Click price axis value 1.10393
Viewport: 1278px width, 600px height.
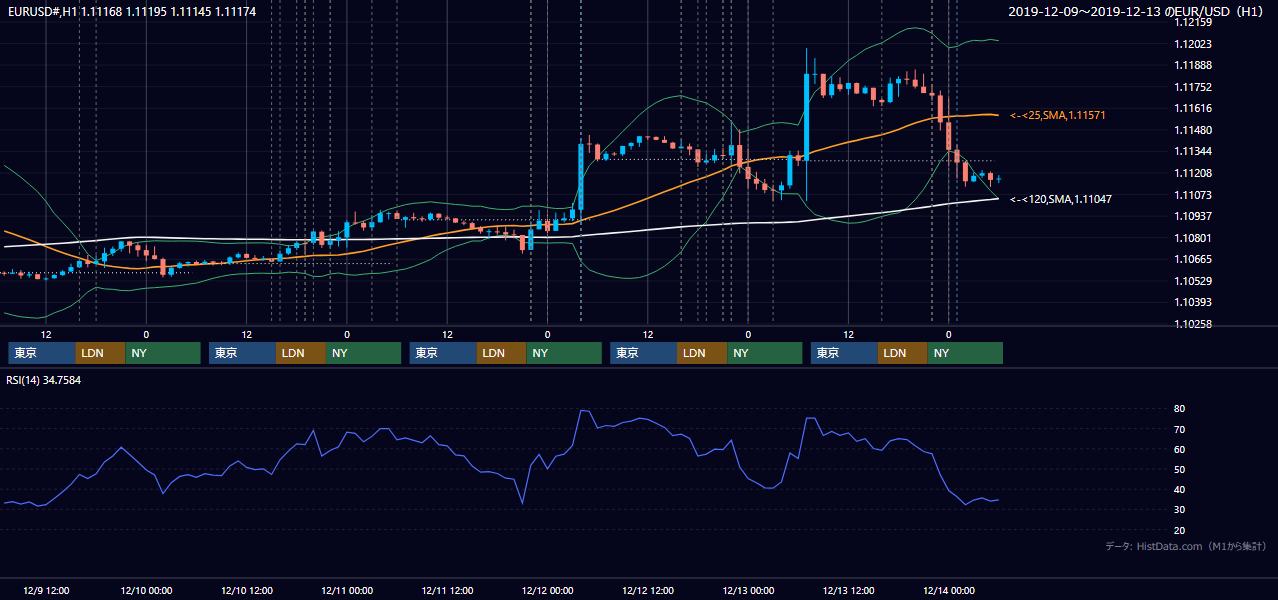pyautogui.click(x=1193, y=302)
